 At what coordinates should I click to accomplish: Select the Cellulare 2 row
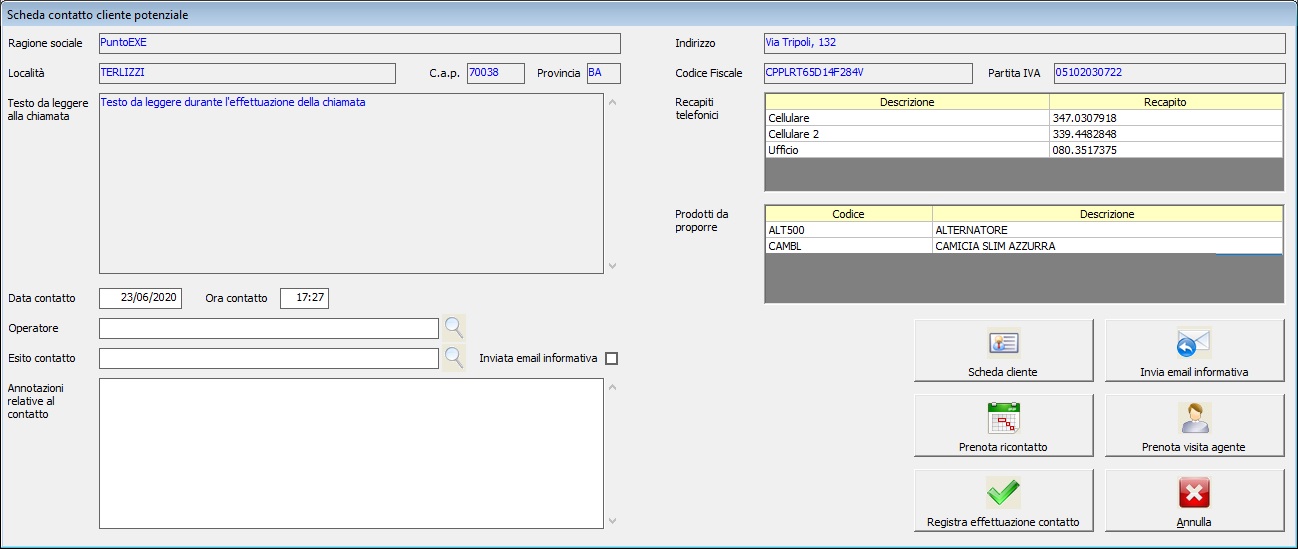coord(1024,134)
